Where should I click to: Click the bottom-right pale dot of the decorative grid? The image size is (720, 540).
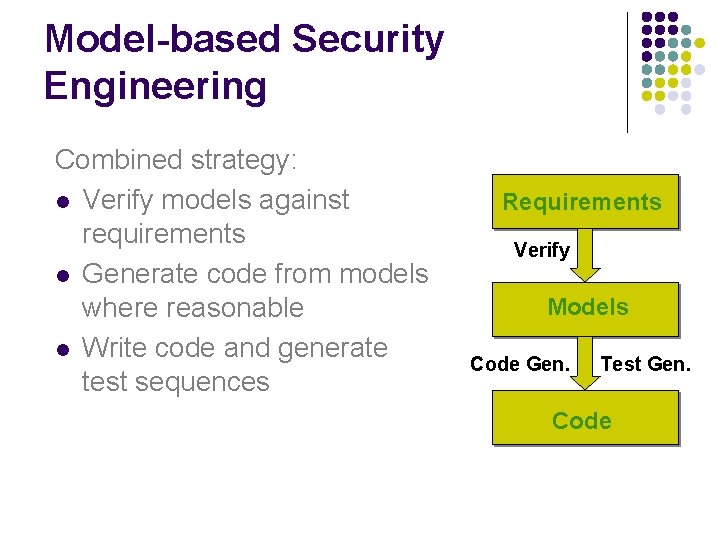click(x=686, y=110)
